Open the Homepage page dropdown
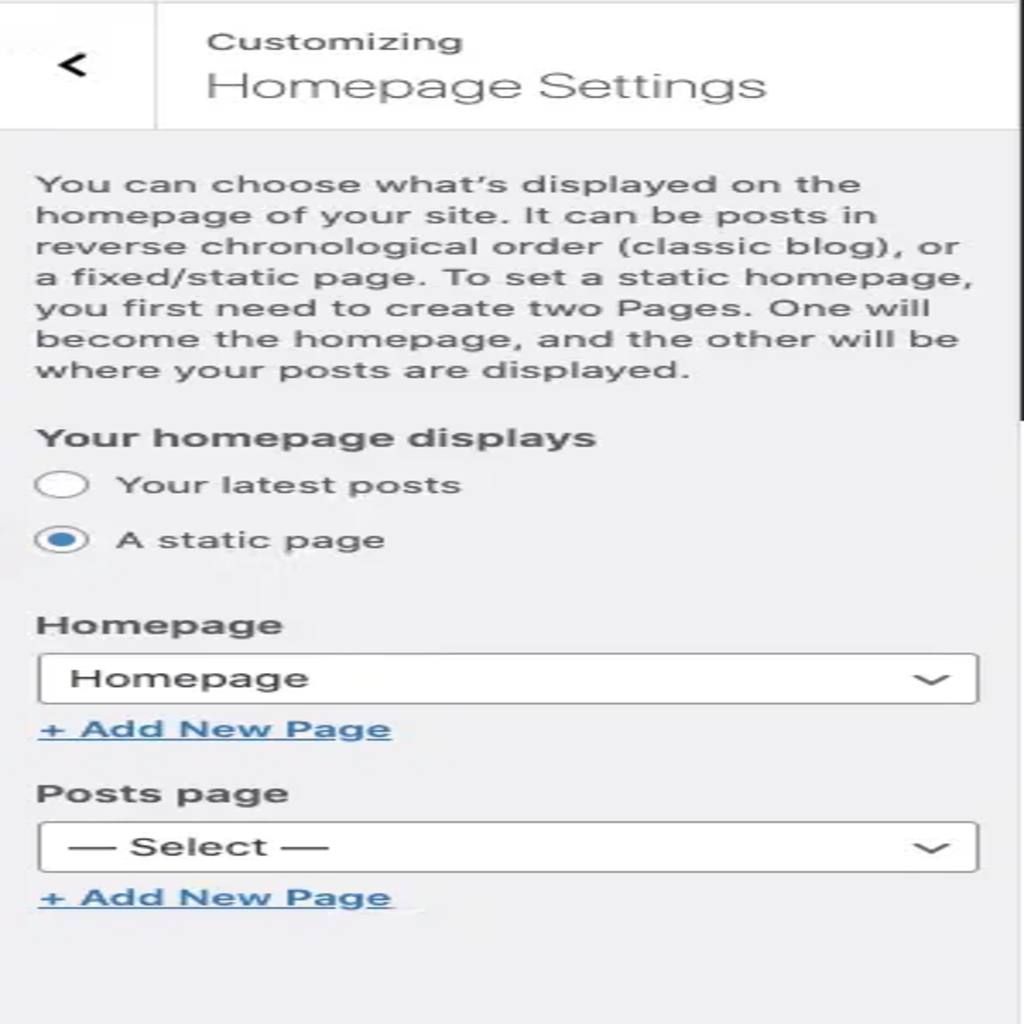Screen dimensions: 1024x1024 pyautogui.click(x=508, y=679)
